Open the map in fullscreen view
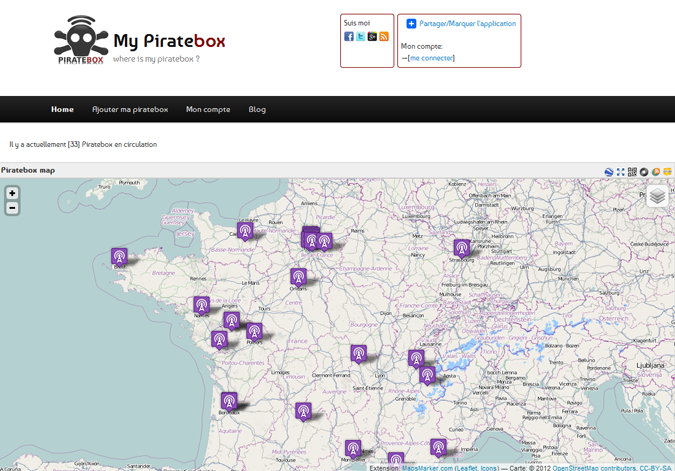The image size is (675, 471). coord(621,172)
